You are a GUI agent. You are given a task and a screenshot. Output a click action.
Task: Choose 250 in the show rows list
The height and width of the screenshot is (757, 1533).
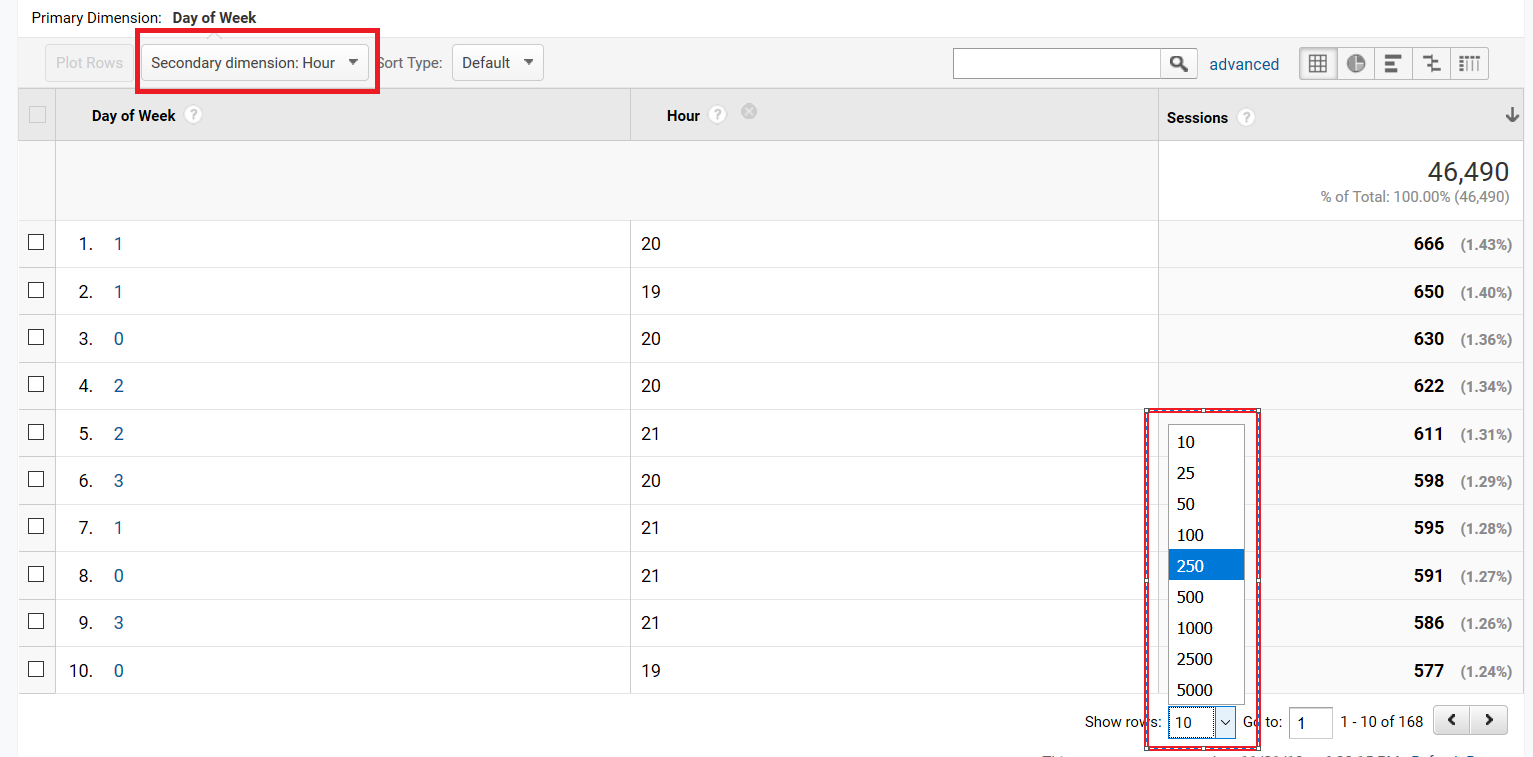(1205, 566)
